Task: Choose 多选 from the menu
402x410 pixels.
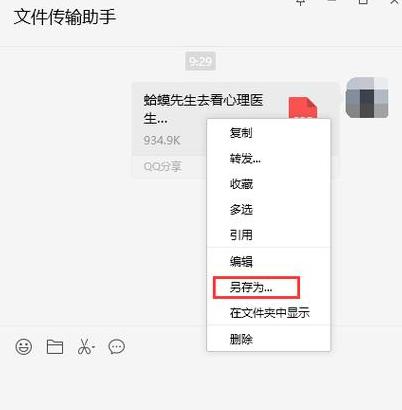Action: pyautogui.click(x=241, y=210)
